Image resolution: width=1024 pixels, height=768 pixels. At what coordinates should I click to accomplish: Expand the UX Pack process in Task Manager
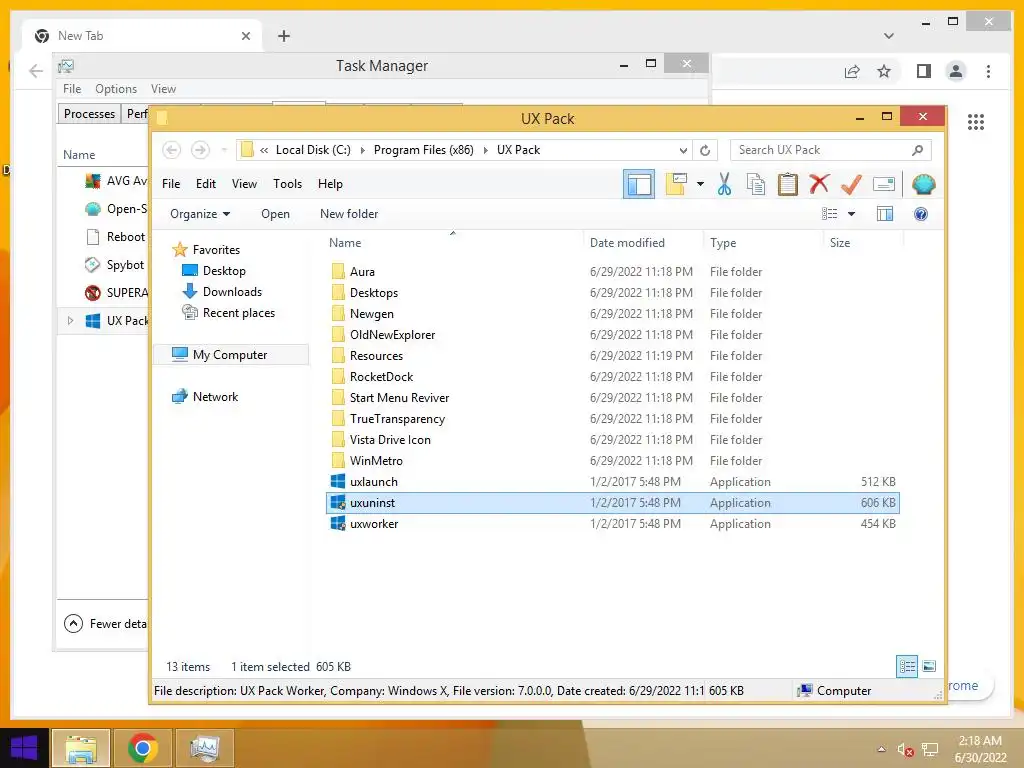(x=71, y=321)
